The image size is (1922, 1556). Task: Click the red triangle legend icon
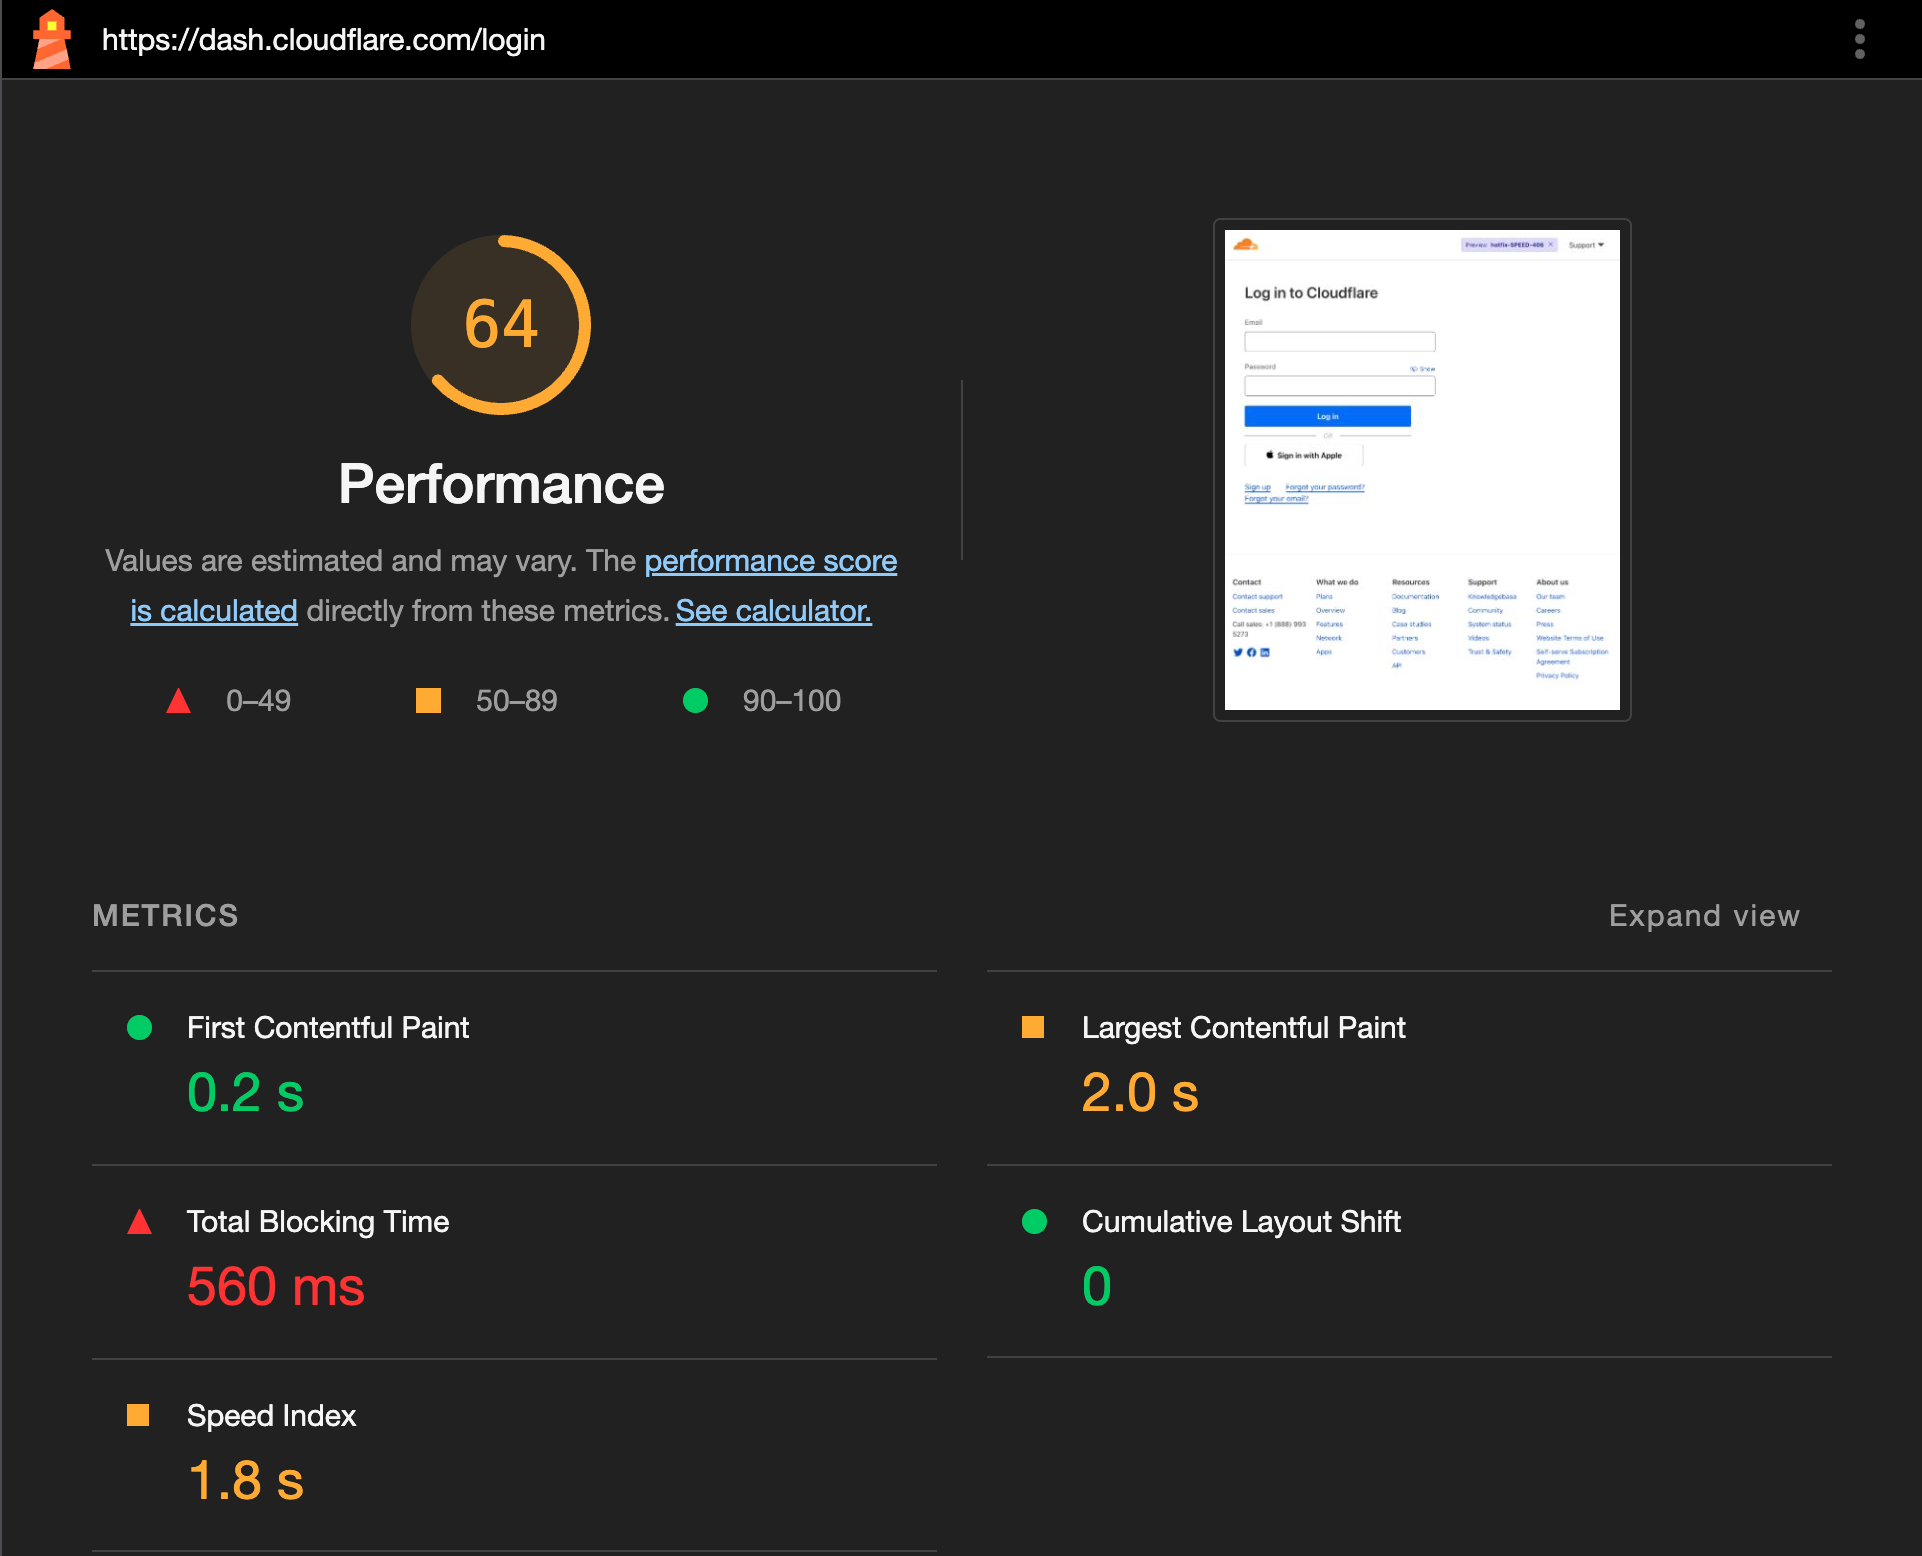178,701
